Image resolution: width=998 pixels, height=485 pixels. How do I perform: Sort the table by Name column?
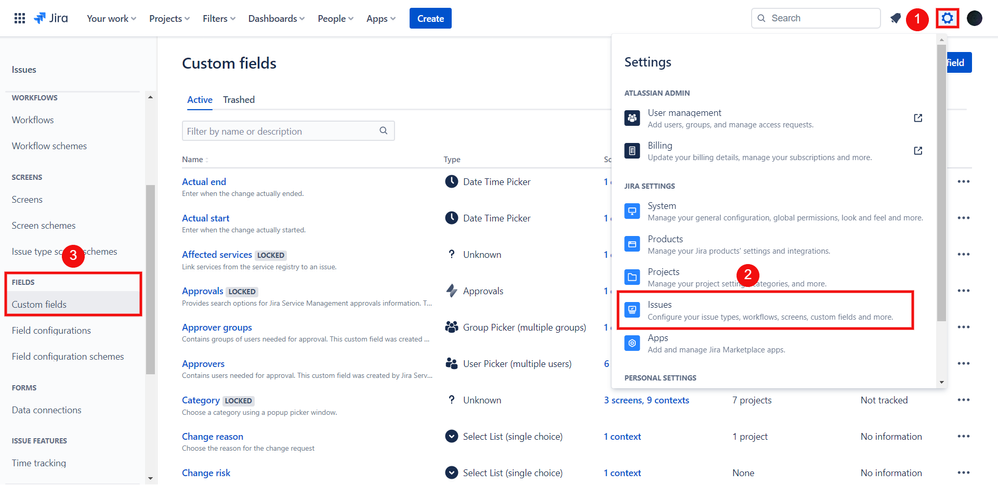tap(195, 160)
